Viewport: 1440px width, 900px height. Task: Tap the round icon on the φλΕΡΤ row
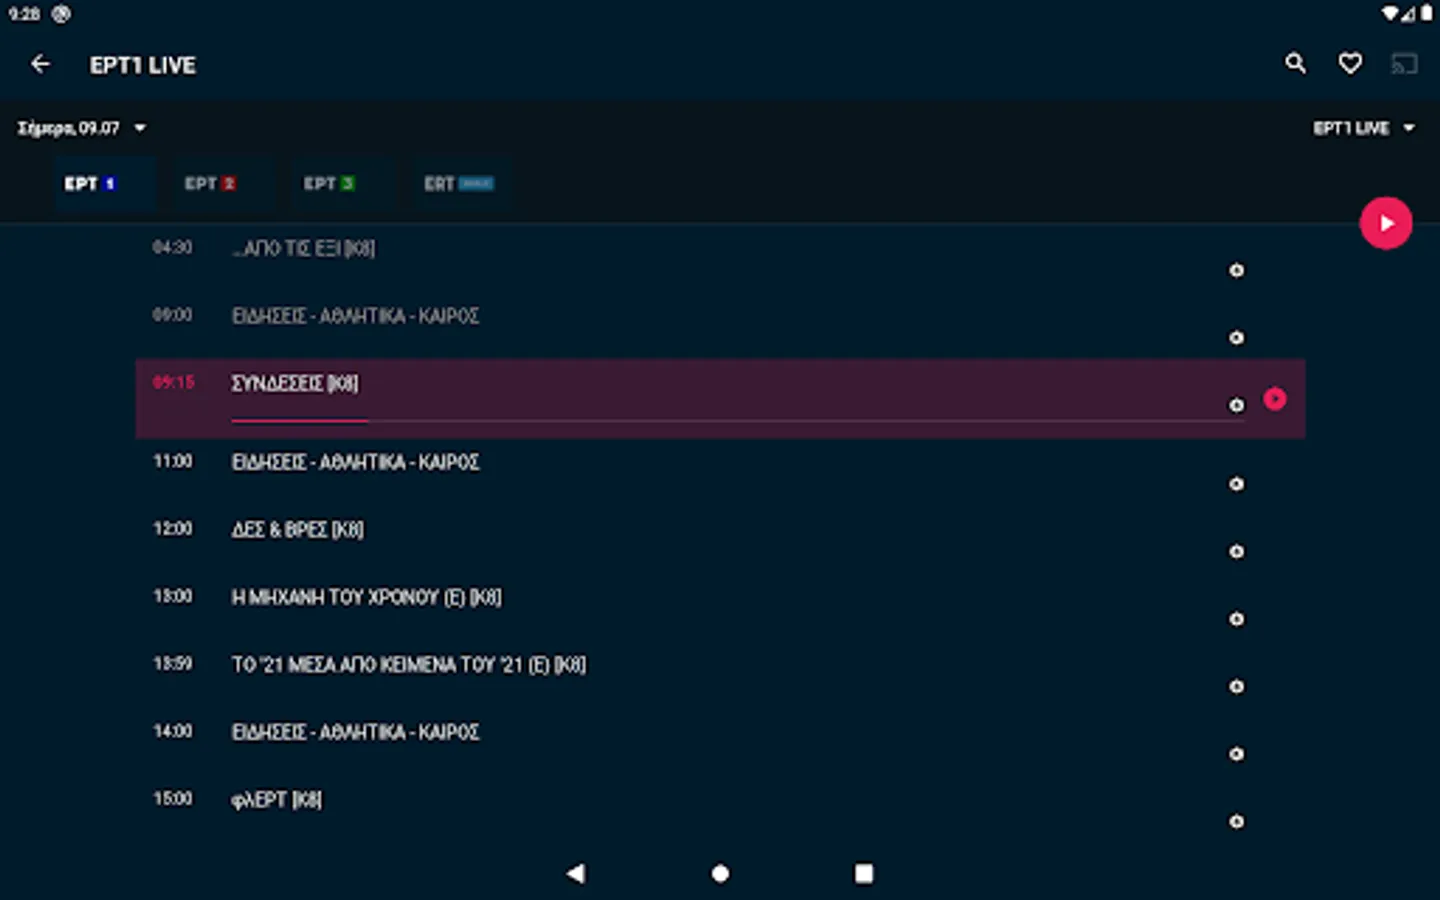(1237, 821)
